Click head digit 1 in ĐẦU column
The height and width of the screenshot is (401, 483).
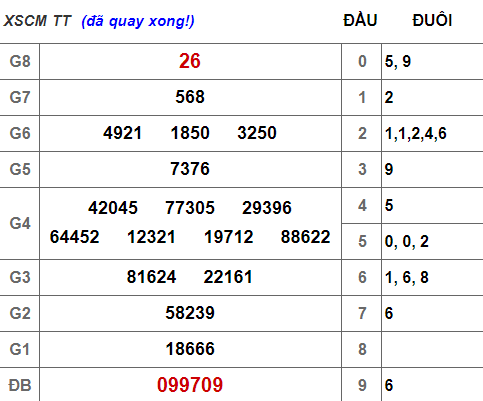click(x=362, y=97)
